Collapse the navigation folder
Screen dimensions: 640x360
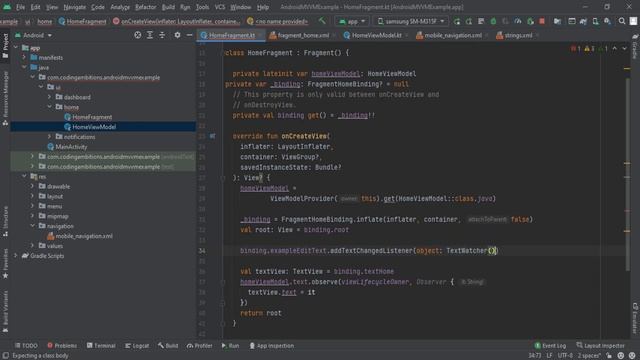pyautogui.click(x=33, y=226)
